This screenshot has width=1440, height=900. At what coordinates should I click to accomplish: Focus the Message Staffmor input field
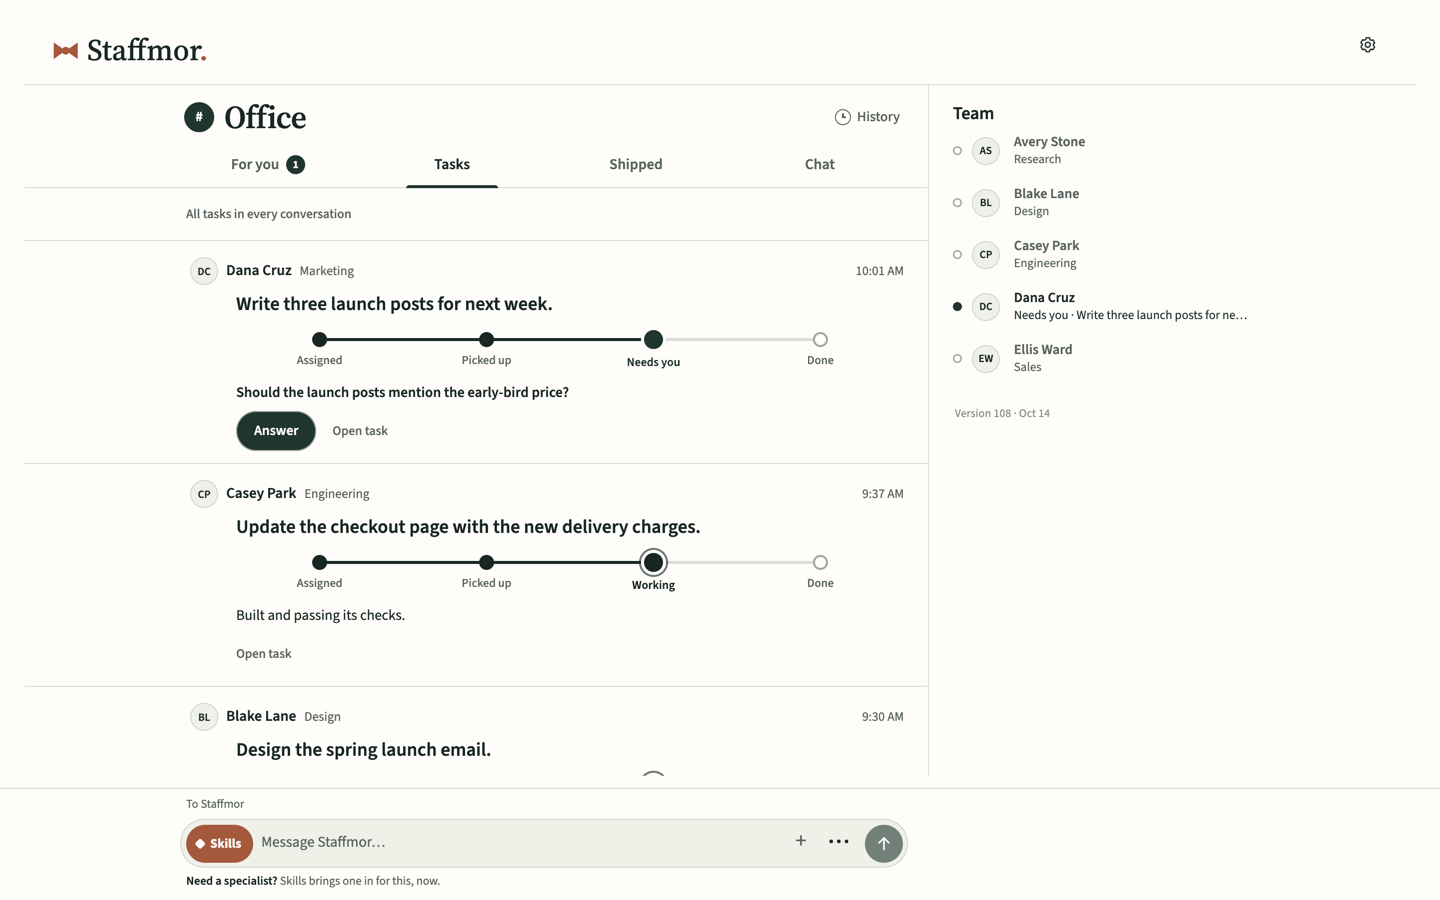pos(520,842)
